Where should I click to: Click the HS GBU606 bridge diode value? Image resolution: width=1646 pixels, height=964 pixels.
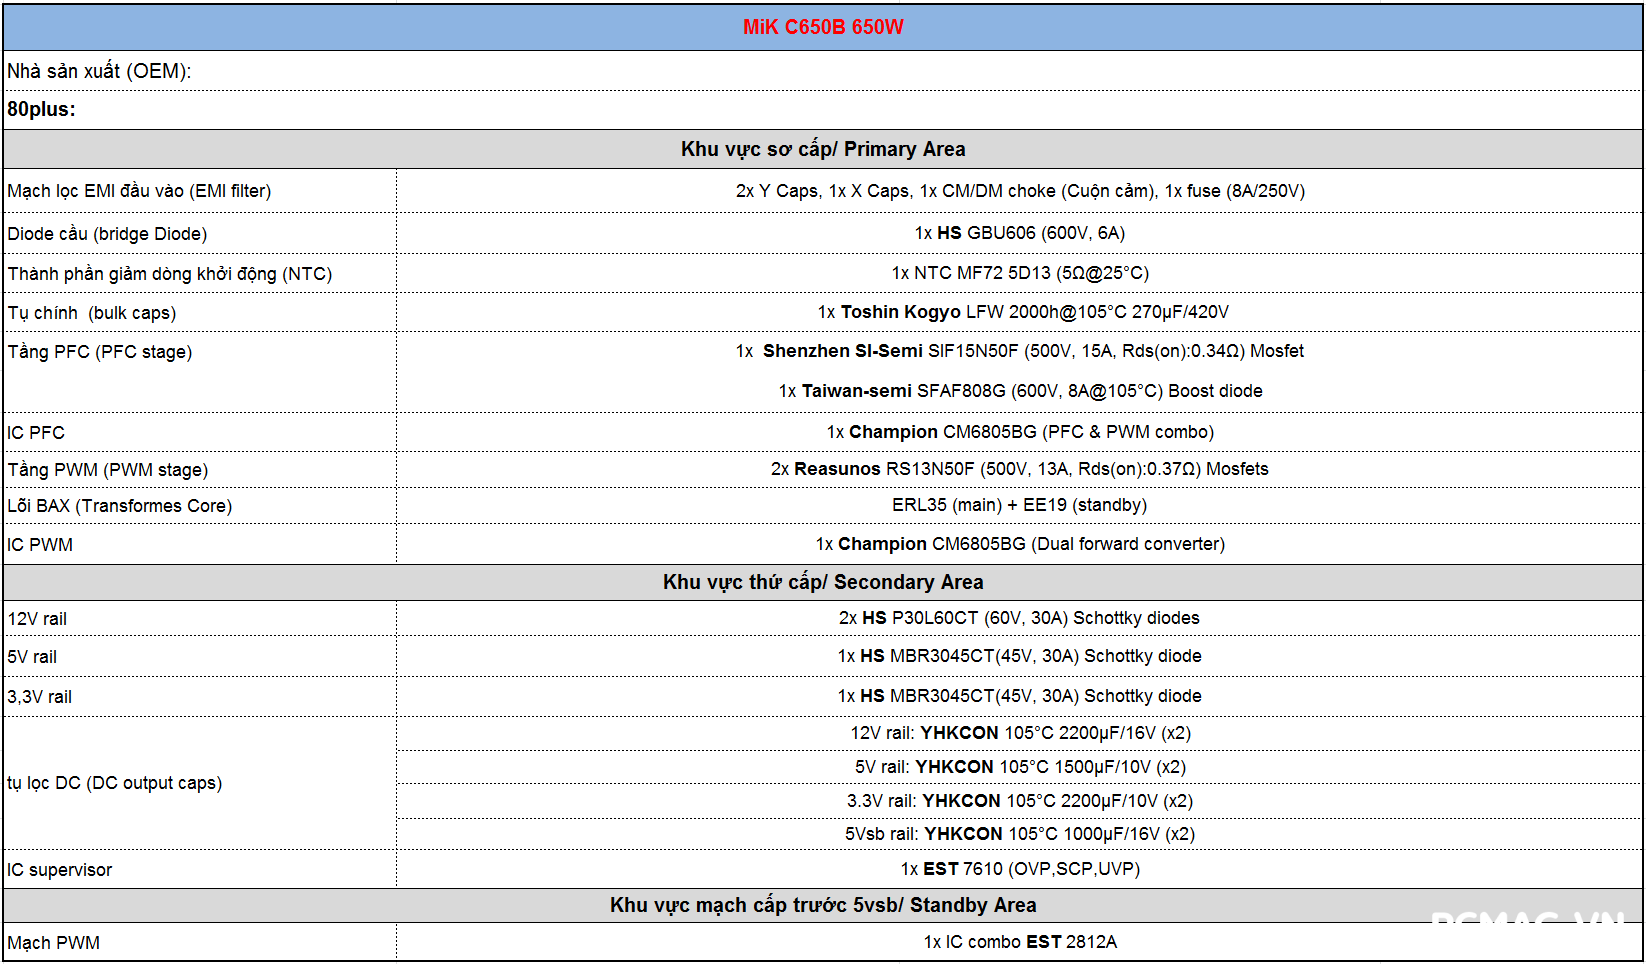click(1019, 233)
